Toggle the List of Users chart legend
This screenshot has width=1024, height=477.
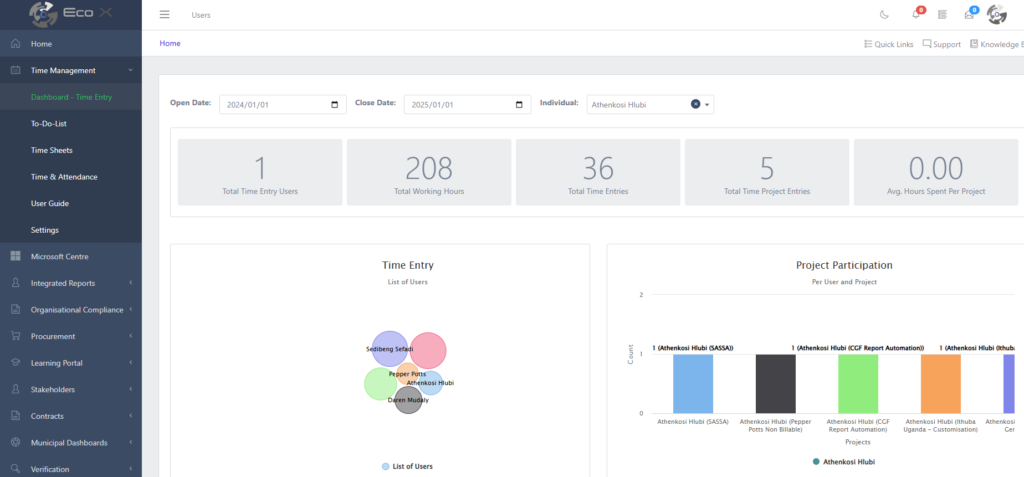pos(407,467)
